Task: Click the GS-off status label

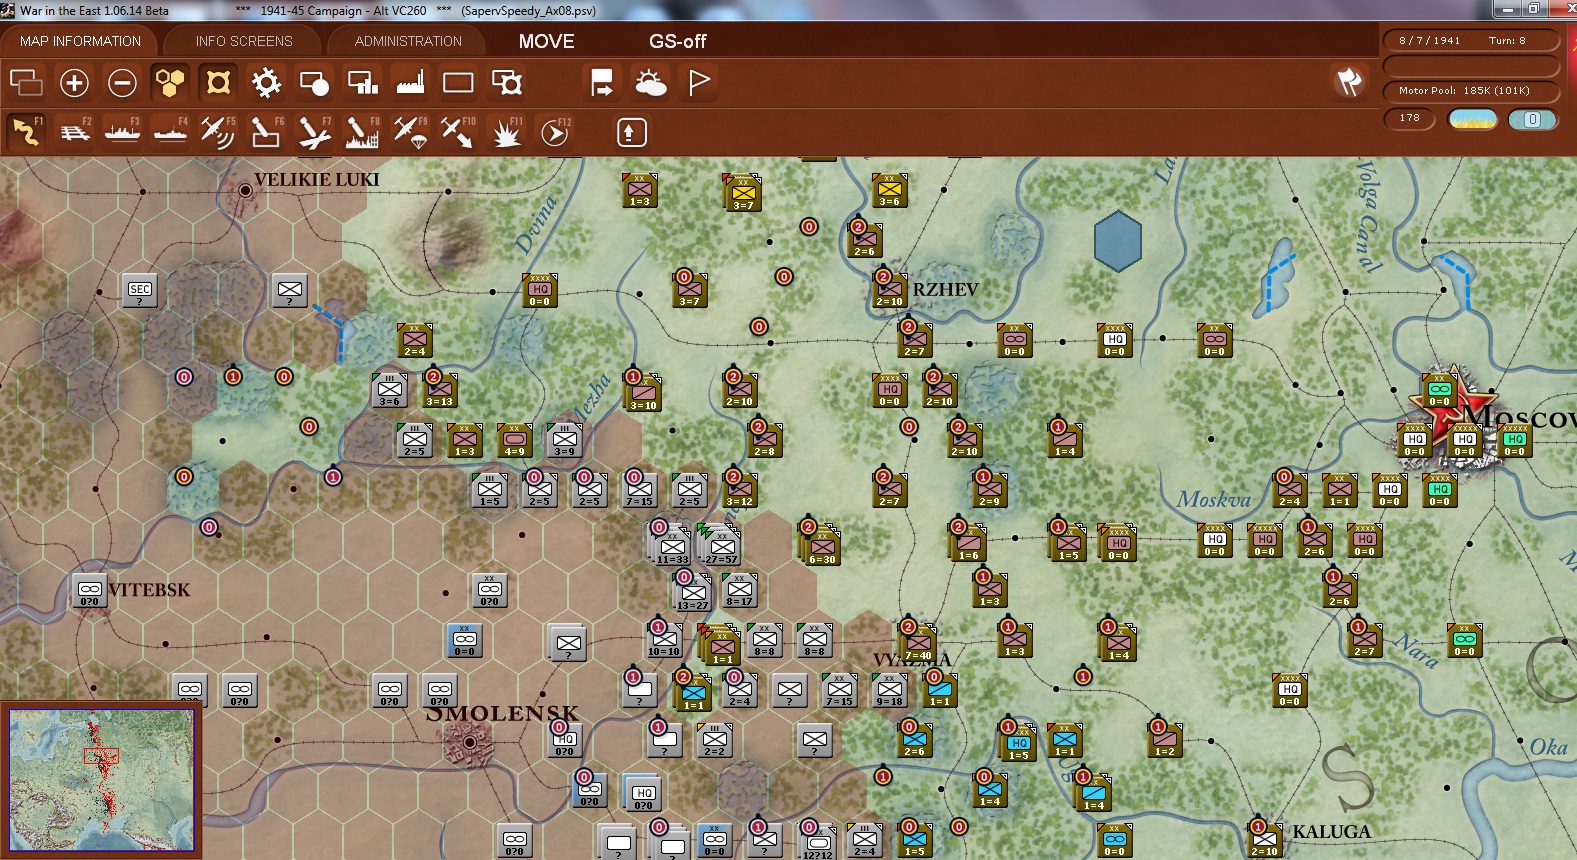Action: tap(677, 41)
